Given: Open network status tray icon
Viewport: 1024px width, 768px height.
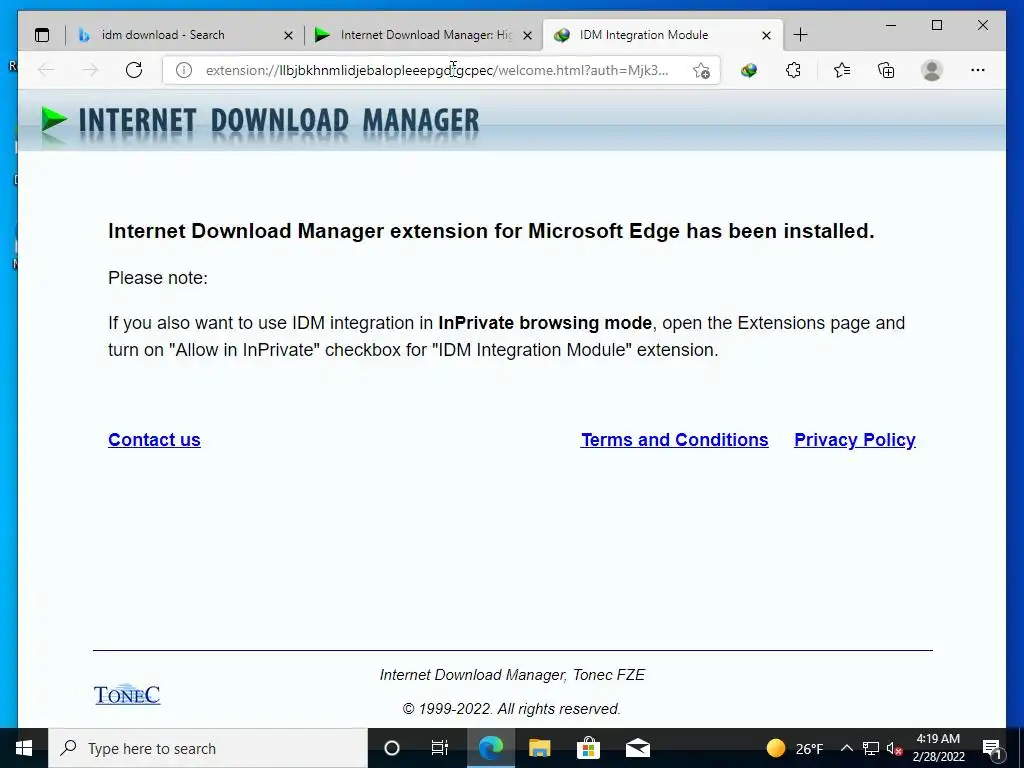Looking at the screenshot, I should pyautogui.click(x=871, y=748).
